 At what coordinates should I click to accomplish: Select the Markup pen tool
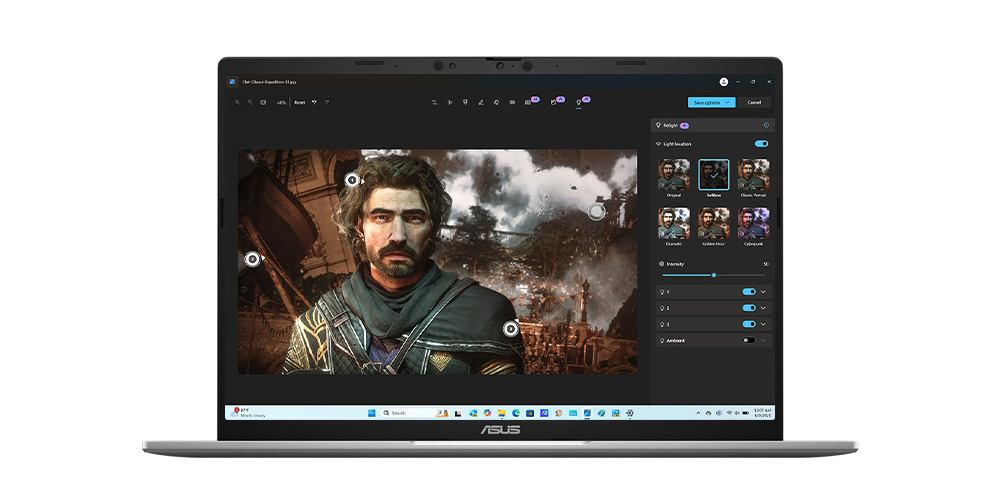(481, 102)
